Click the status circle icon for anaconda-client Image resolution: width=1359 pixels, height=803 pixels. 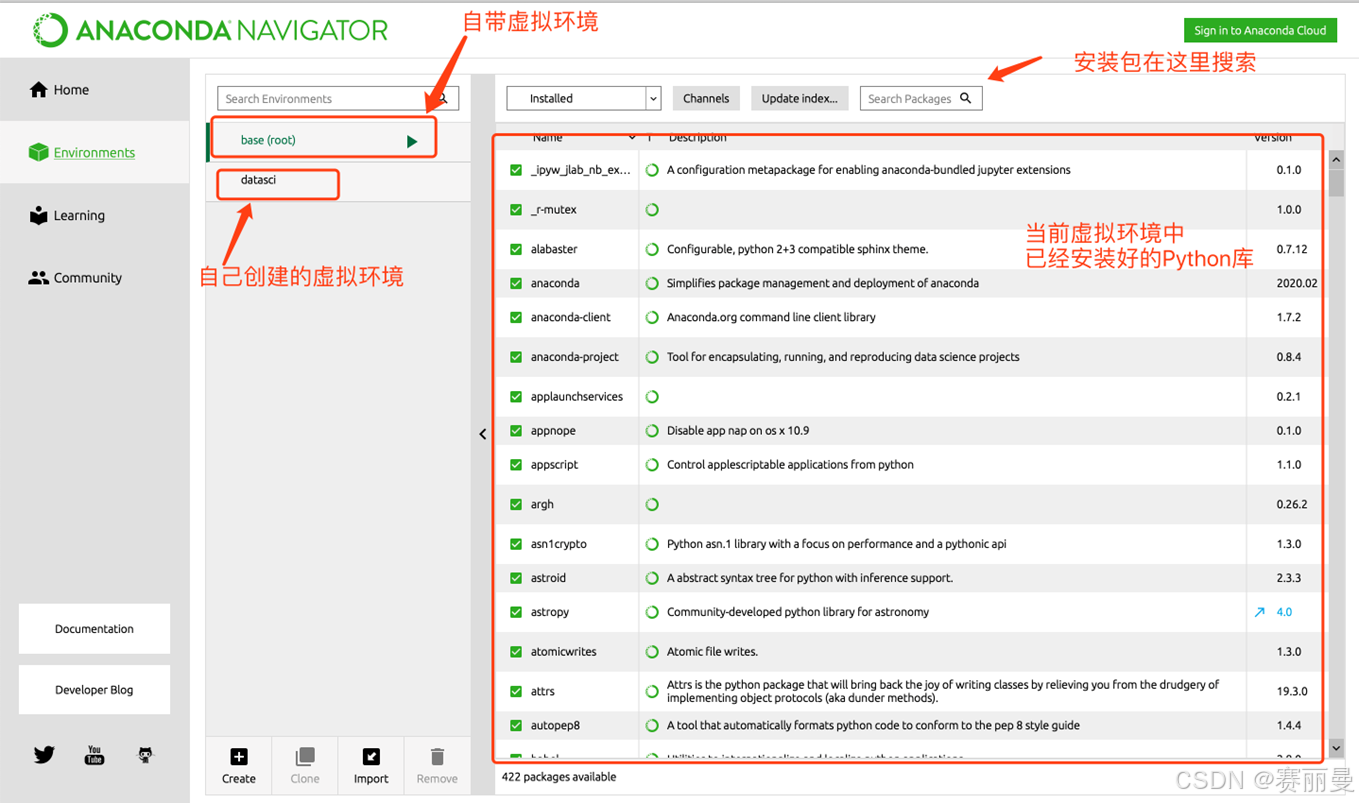tap(652, 317)
